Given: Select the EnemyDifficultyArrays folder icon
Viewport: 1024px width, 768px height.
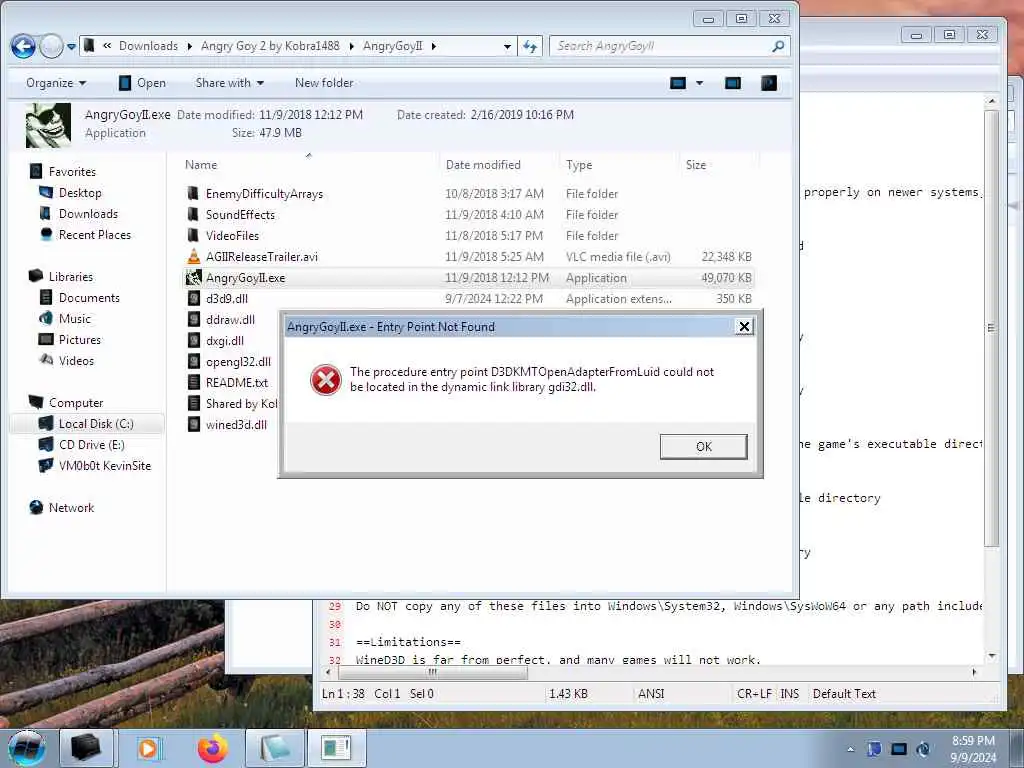Looking at the screenshot, I should 193,193.
